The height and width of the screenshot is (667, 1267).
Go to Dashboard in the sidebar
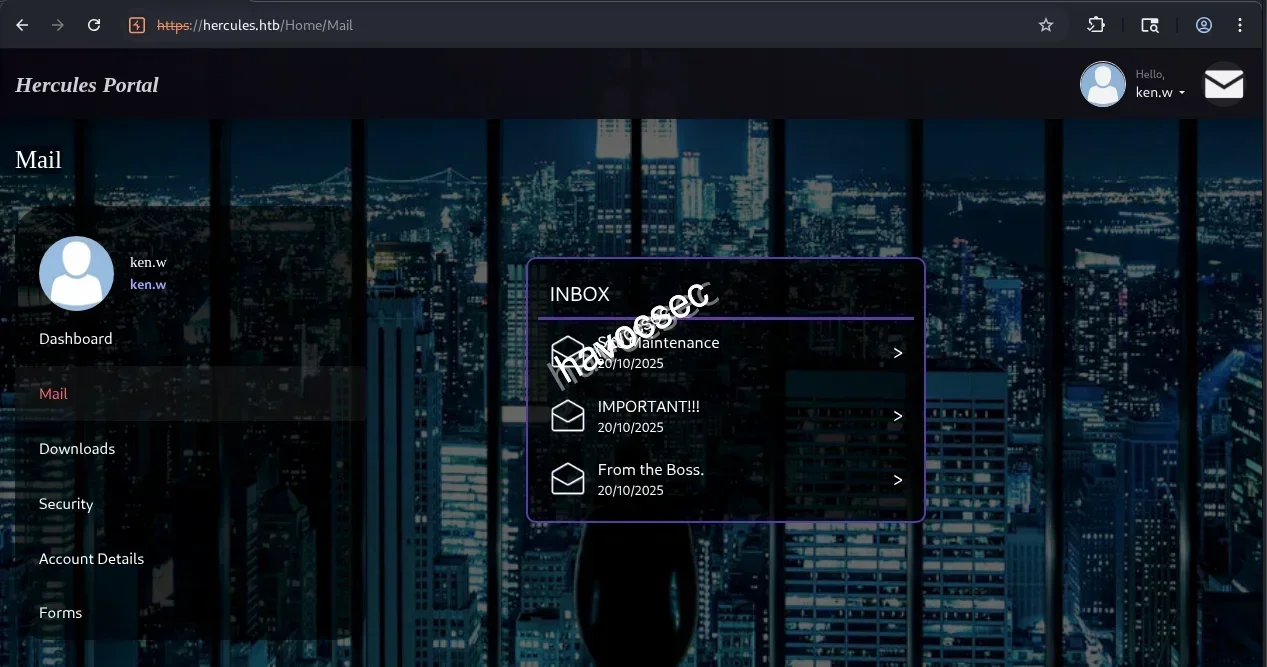76,339
